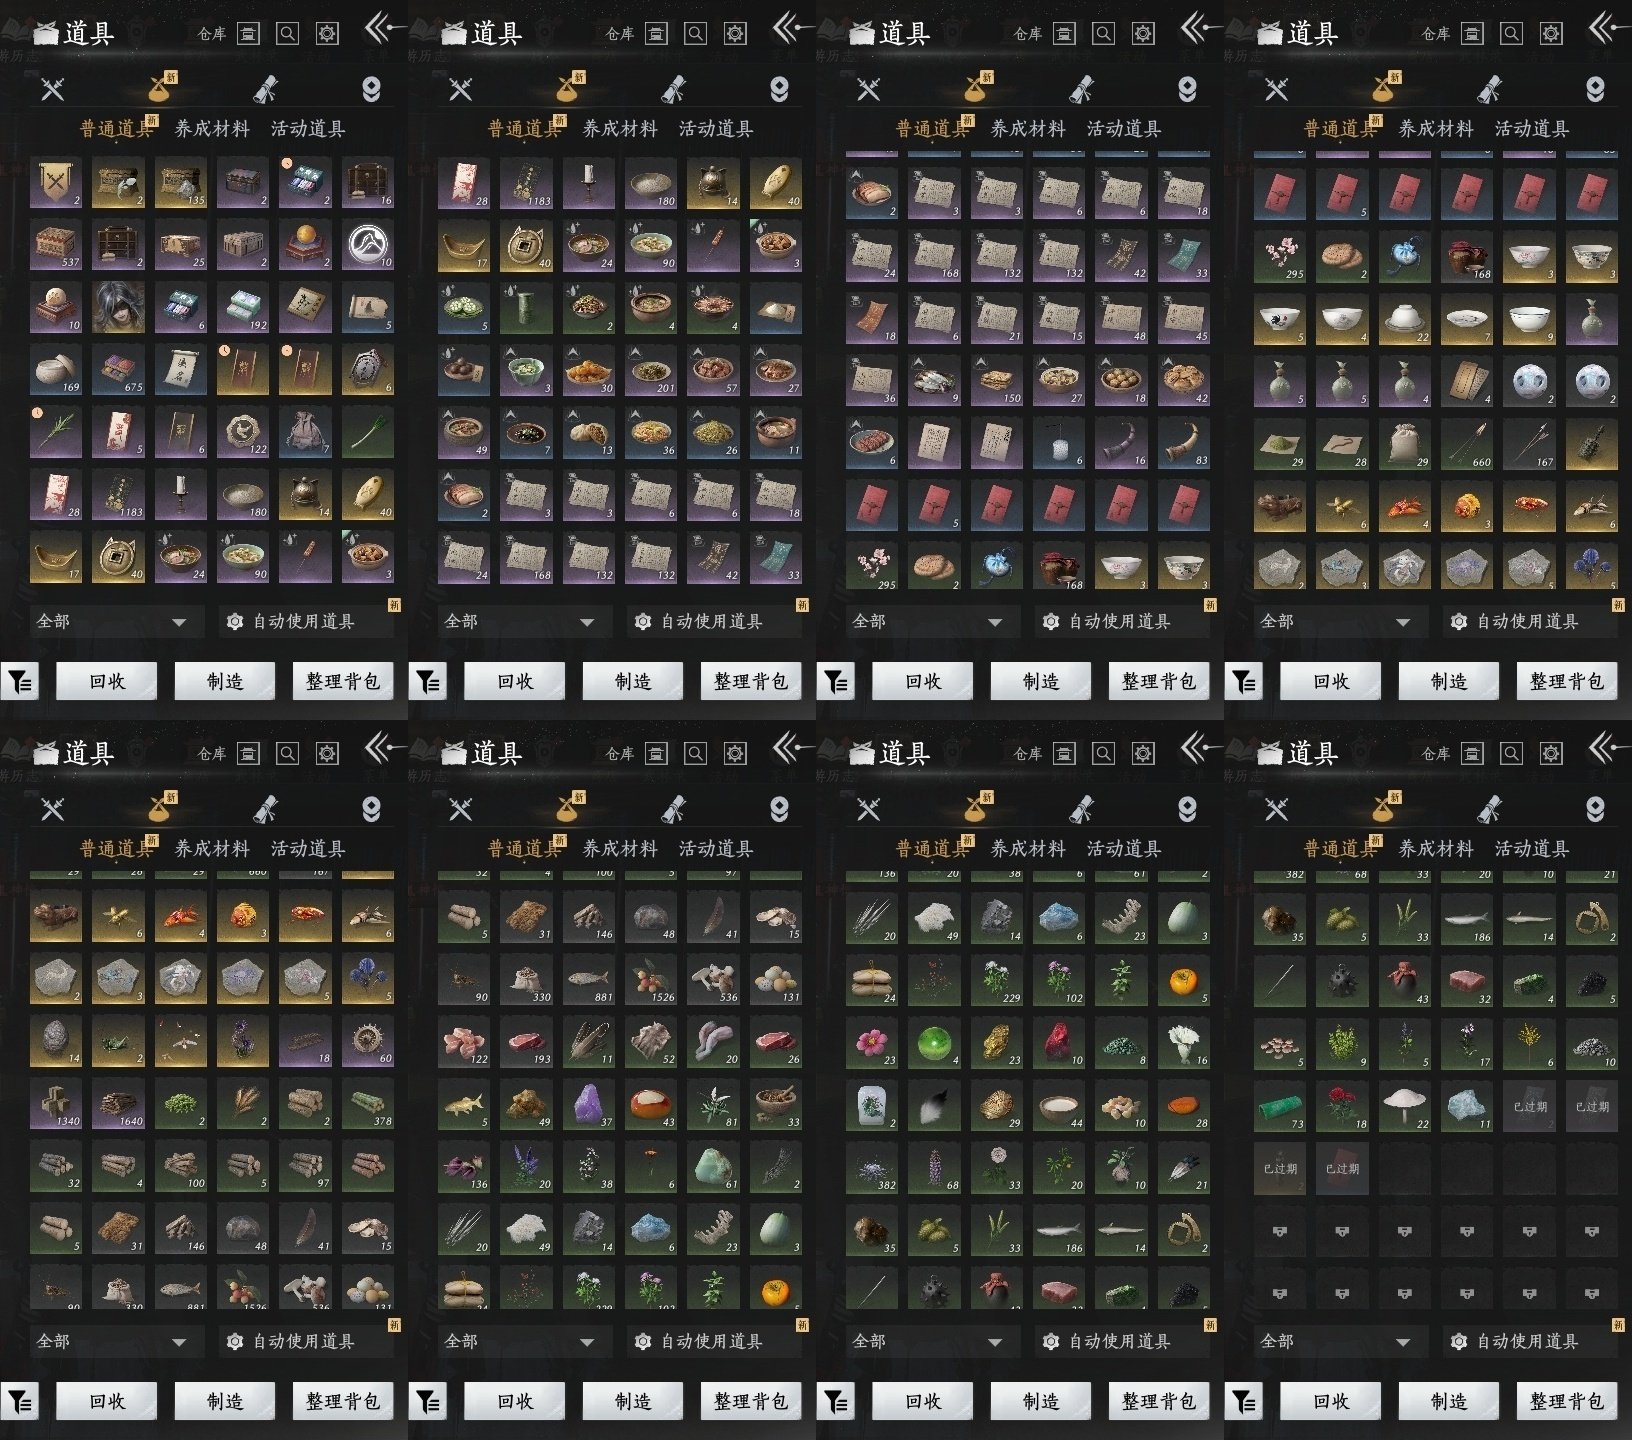Image resolution: width=1632 pixels, height=1440 pixels.
Task: Select the pink blossom item showing 23
Action: 872,1041
